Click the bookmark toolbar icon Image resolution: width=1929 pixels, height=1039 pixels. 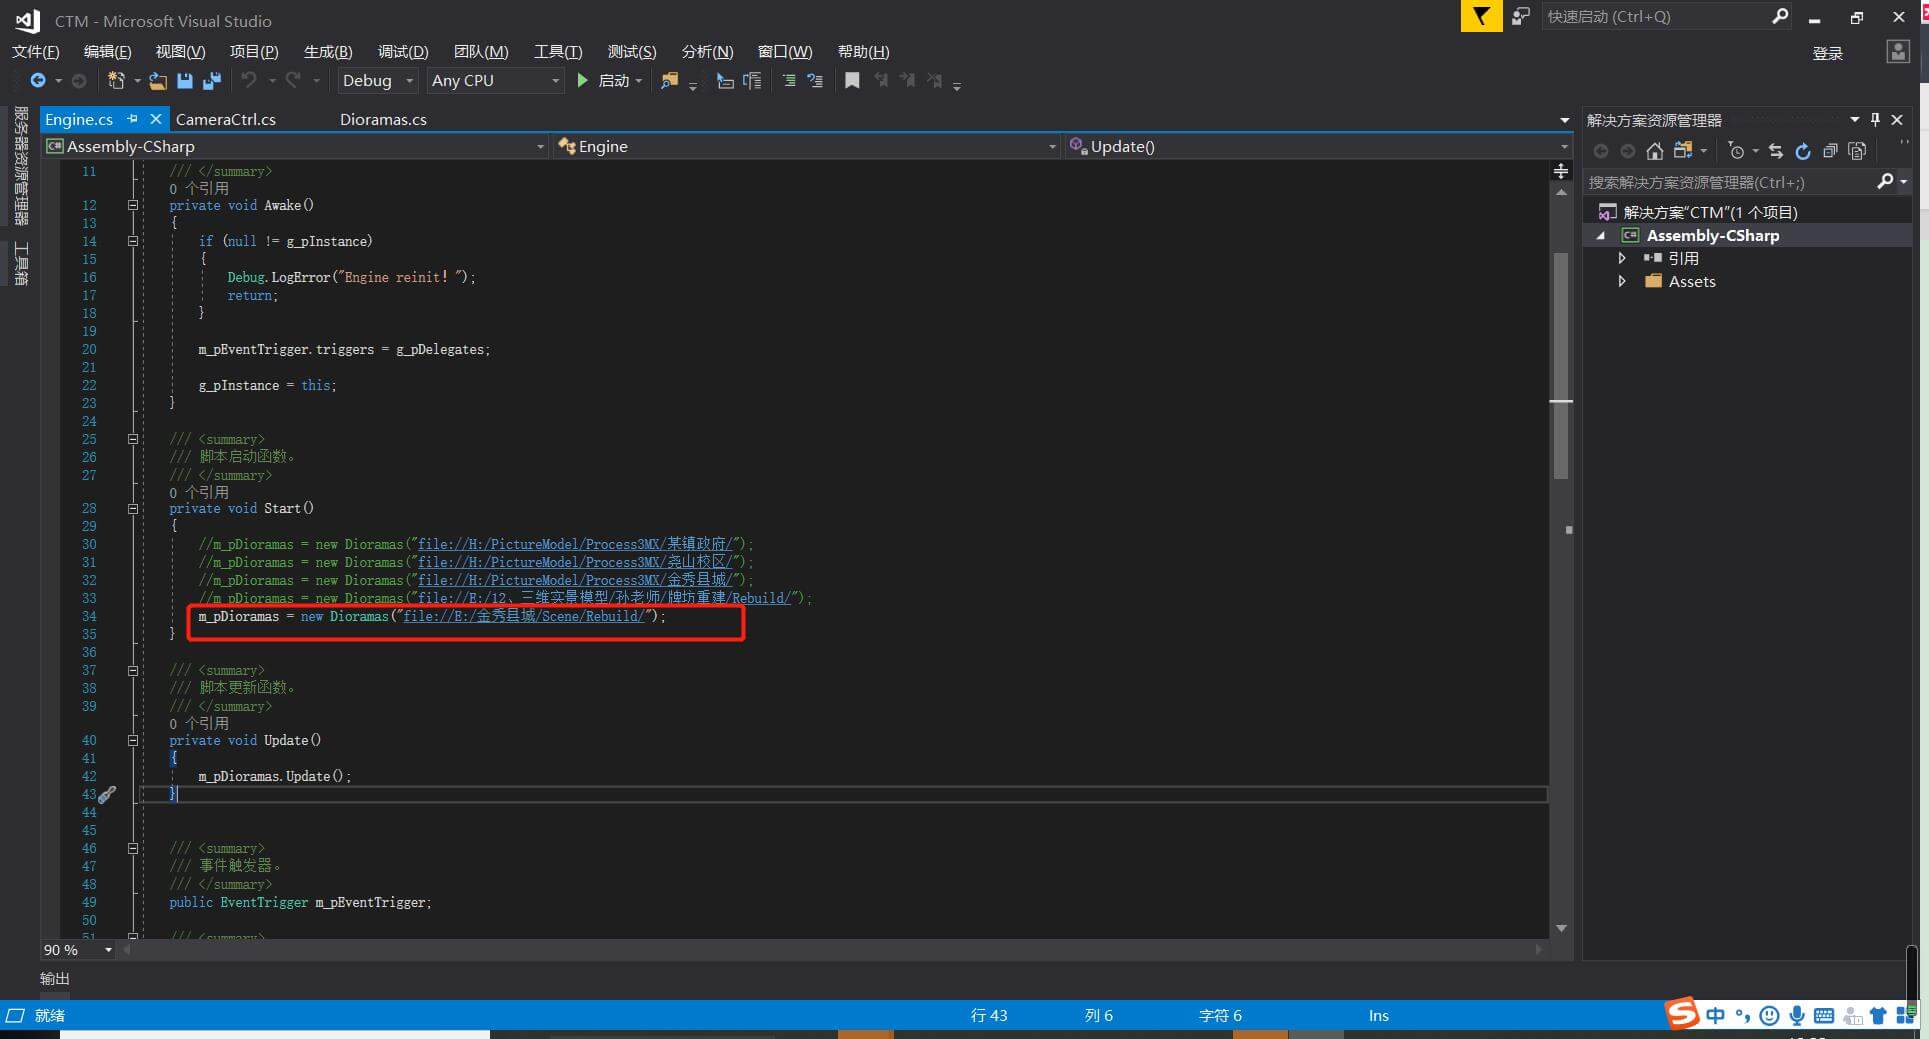852,81
